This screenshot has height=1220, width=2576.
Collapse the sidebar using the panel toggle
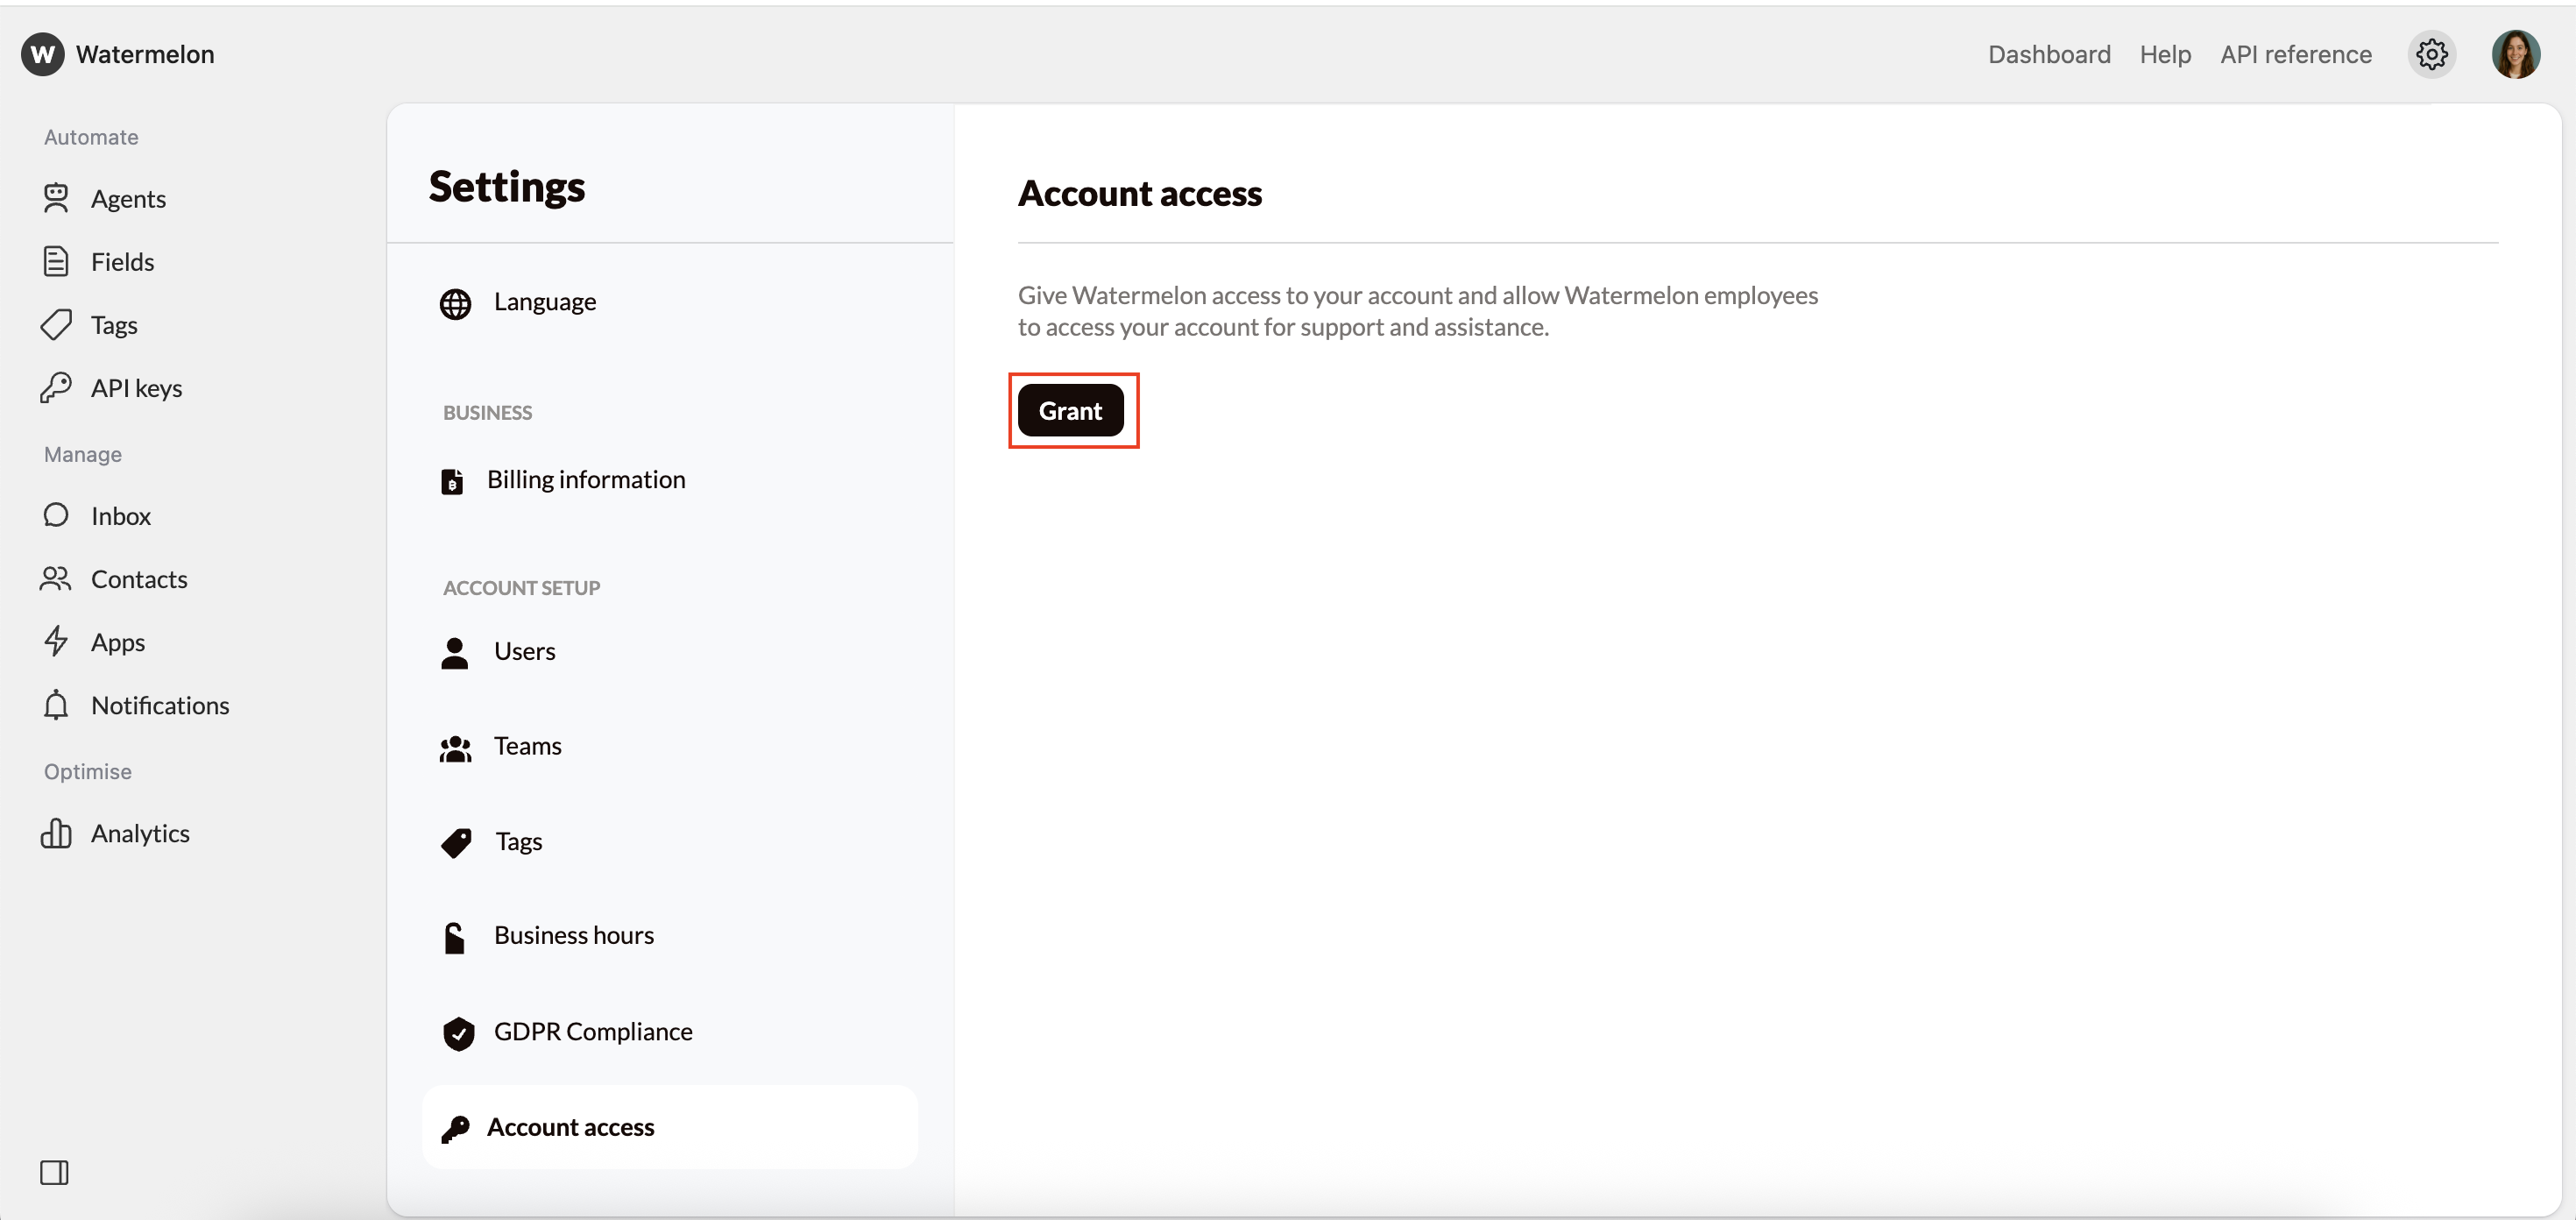coord(55,1172)
